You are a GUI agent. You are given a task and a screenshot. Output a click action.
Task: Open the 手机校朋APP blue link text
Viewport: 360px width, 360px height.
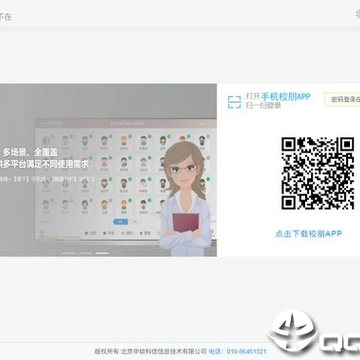click(285, 97)
